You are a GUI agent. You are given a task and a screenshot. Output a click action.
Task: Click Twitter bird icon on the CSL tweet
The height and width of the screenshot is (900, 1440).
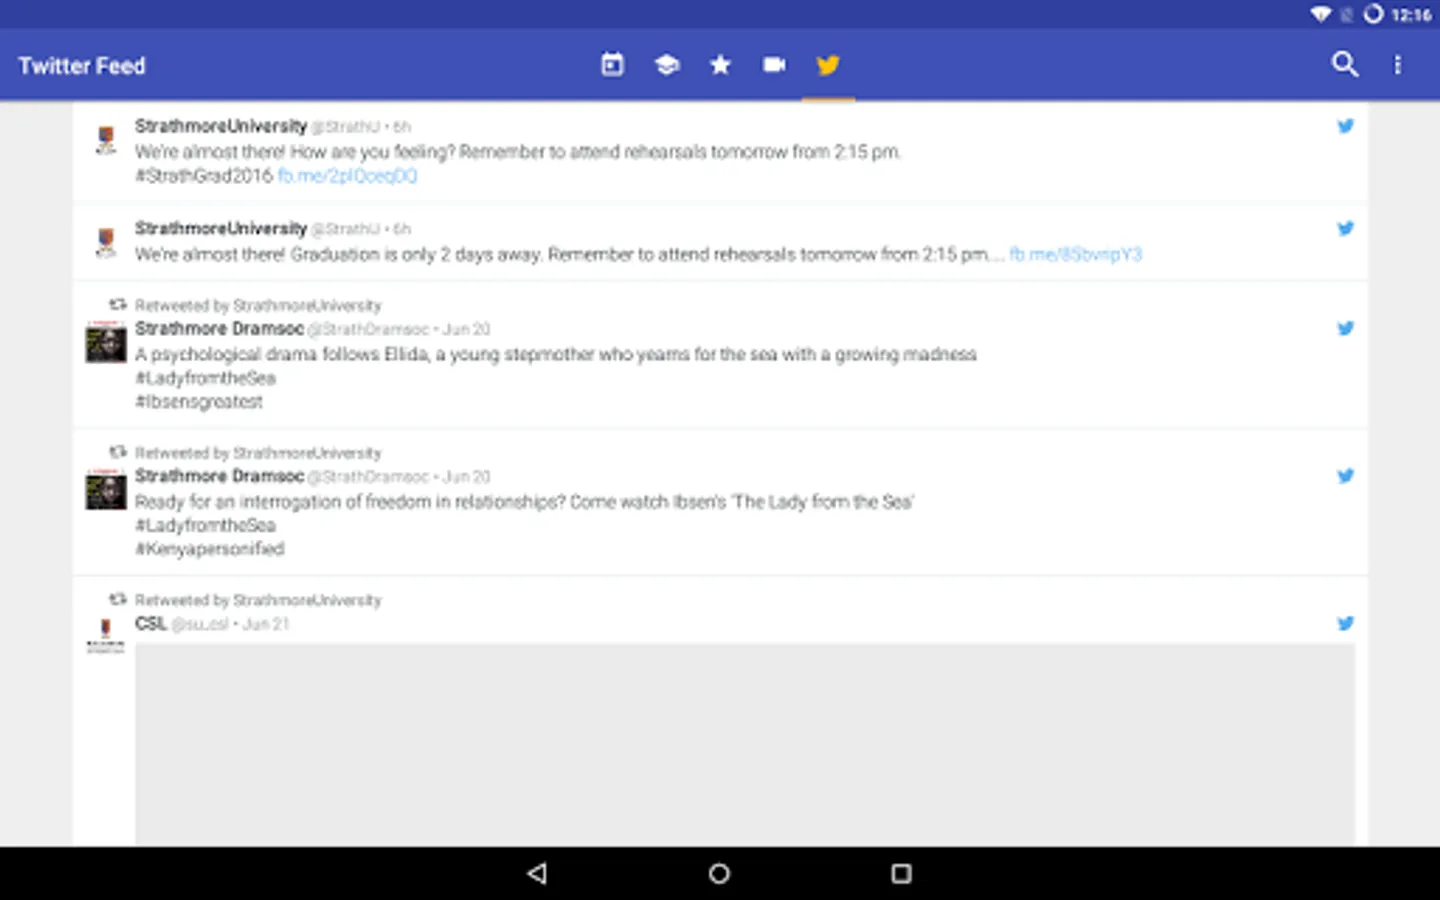[1346, 623]
